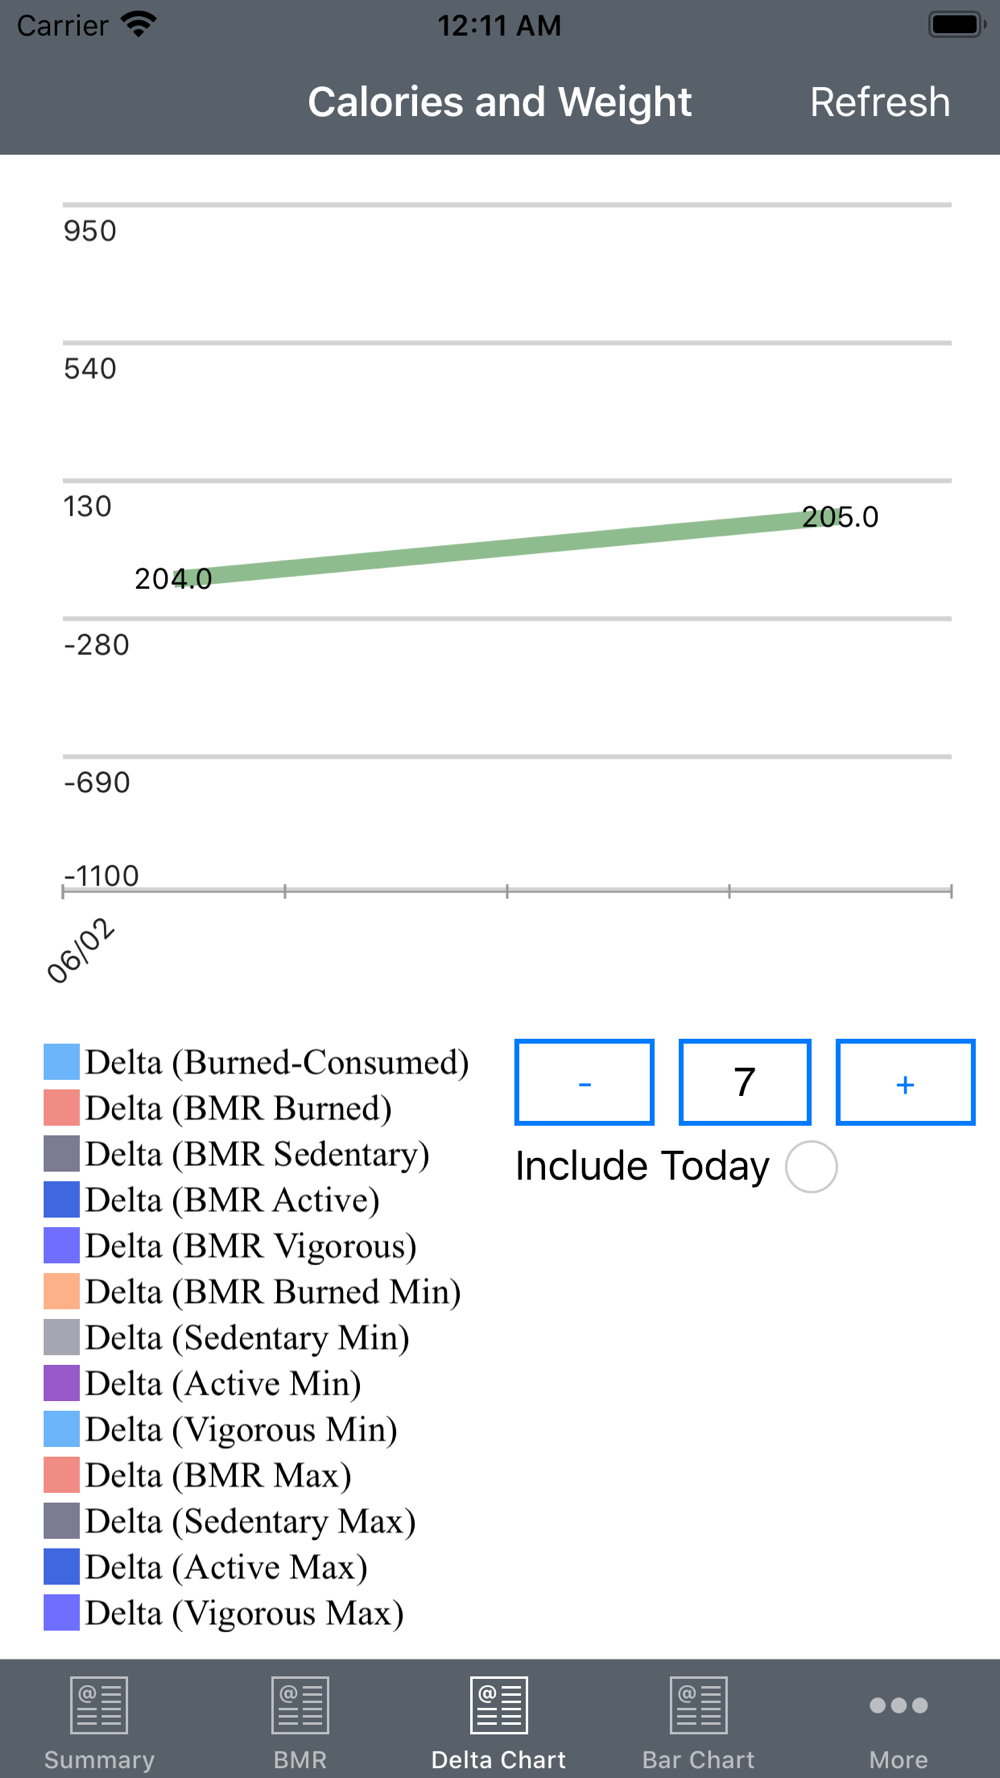Image resolution: width=1000 pixels, height=1778 pixels.
Task: Open the More dots icon
Action: [x=898, y=1705]
